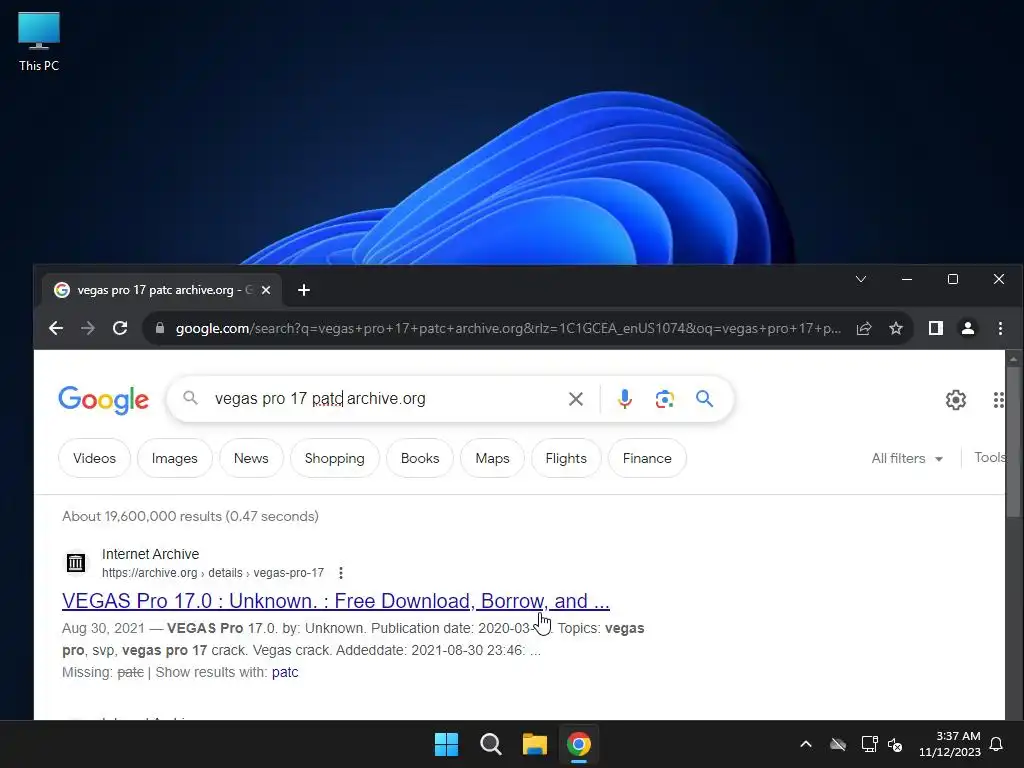Screen dimensions: 1024x768
Task: Show hidden system tray icons
Action: [806, 744]
